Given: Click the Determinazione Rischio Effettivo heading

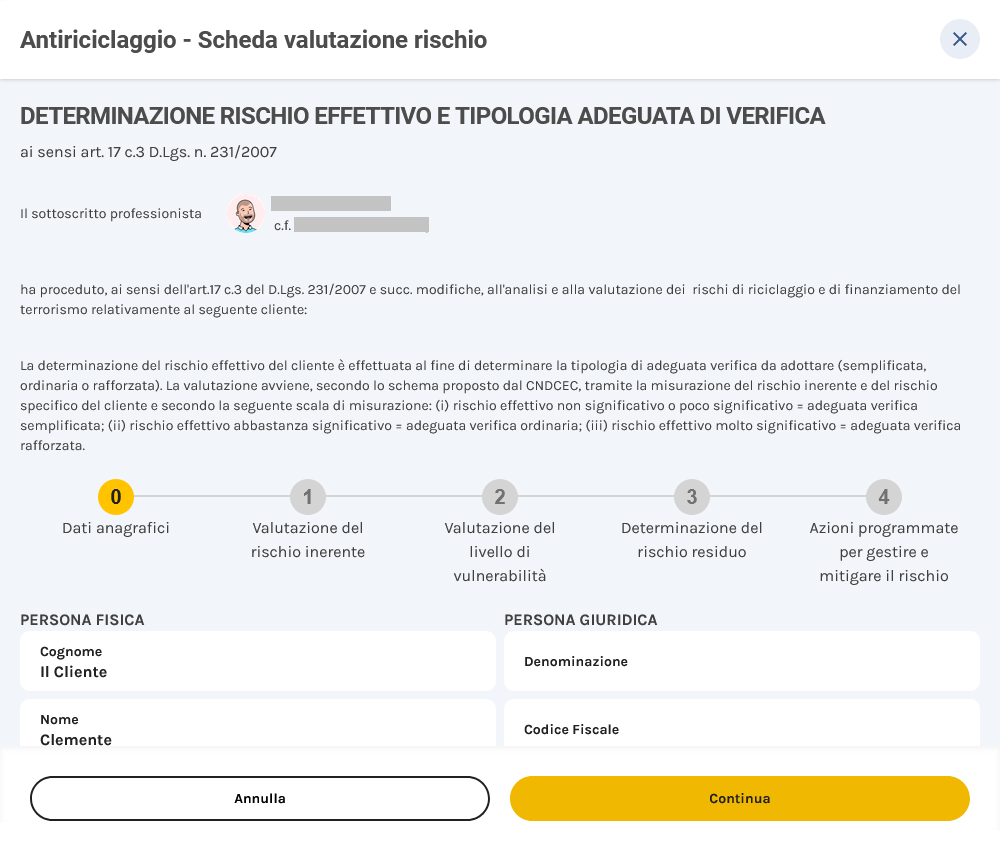Looking at the screenshot, I should pyautogui.click(x=422, y=116).
